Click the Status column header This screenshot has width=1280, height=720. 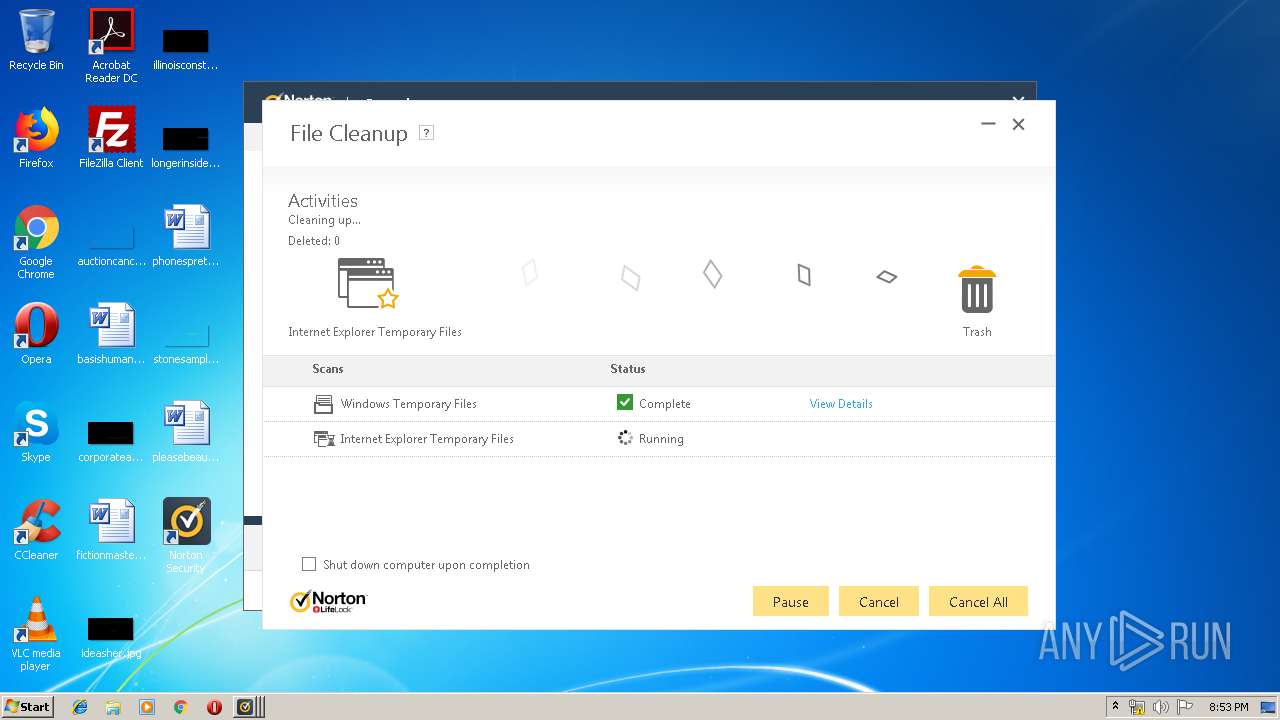click(628, 369)
